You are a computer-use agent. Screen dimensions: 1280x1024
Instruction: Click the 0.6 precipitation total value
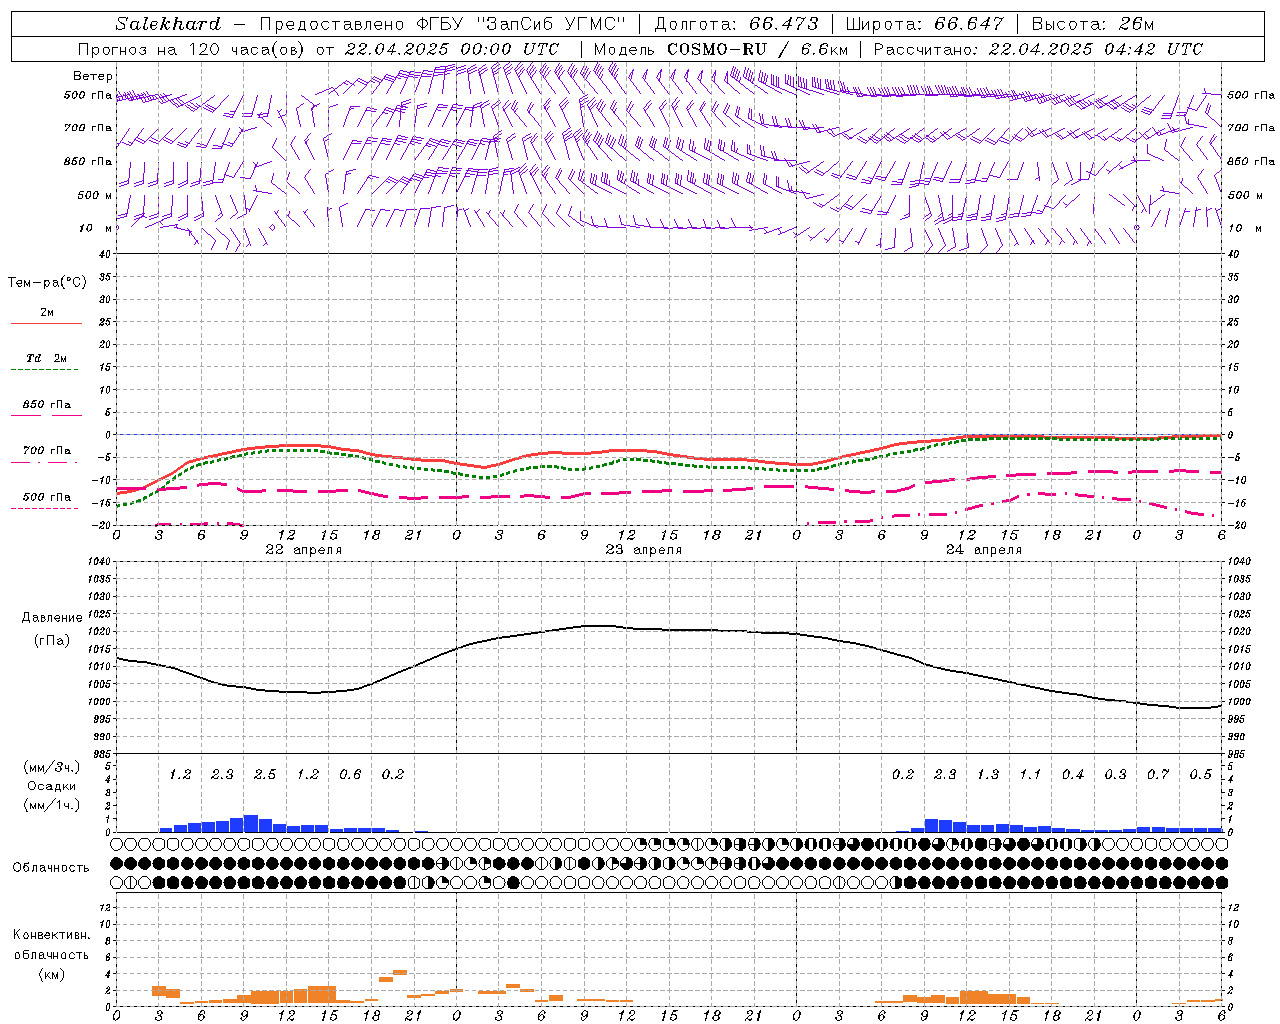point(350,775)
